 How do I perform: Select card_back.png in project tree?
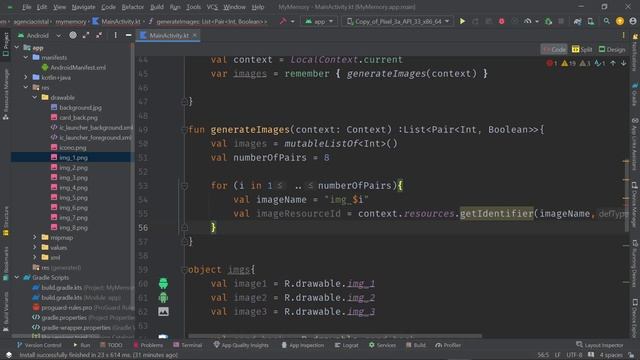78,118
